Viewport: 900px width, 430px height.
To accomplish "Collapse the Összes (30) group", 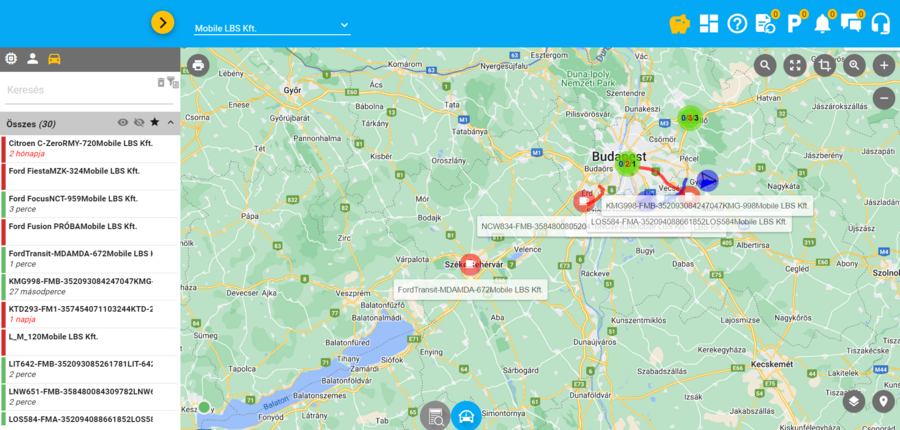I will [170, 122].
